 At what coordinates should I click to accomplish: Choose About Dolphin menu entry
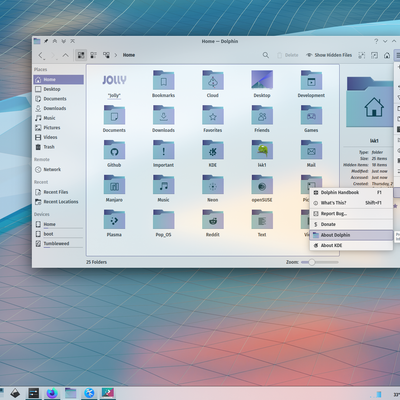(351, 235)
